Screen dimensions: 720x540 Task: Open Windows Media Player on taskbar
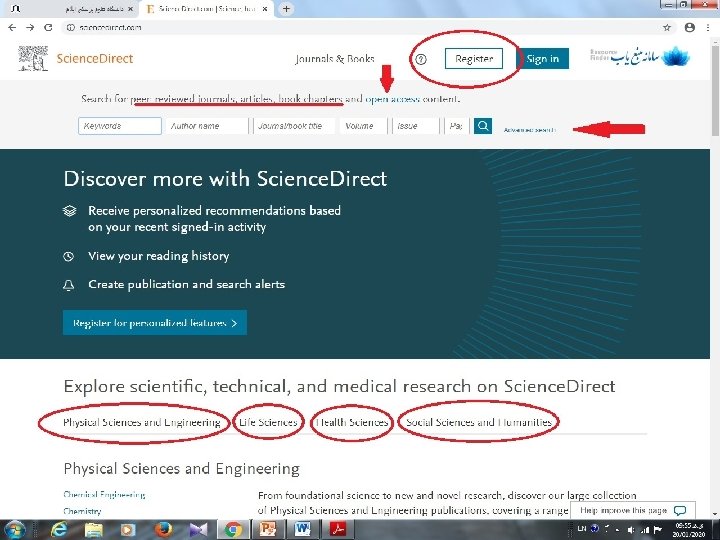(x=128, y=530)
